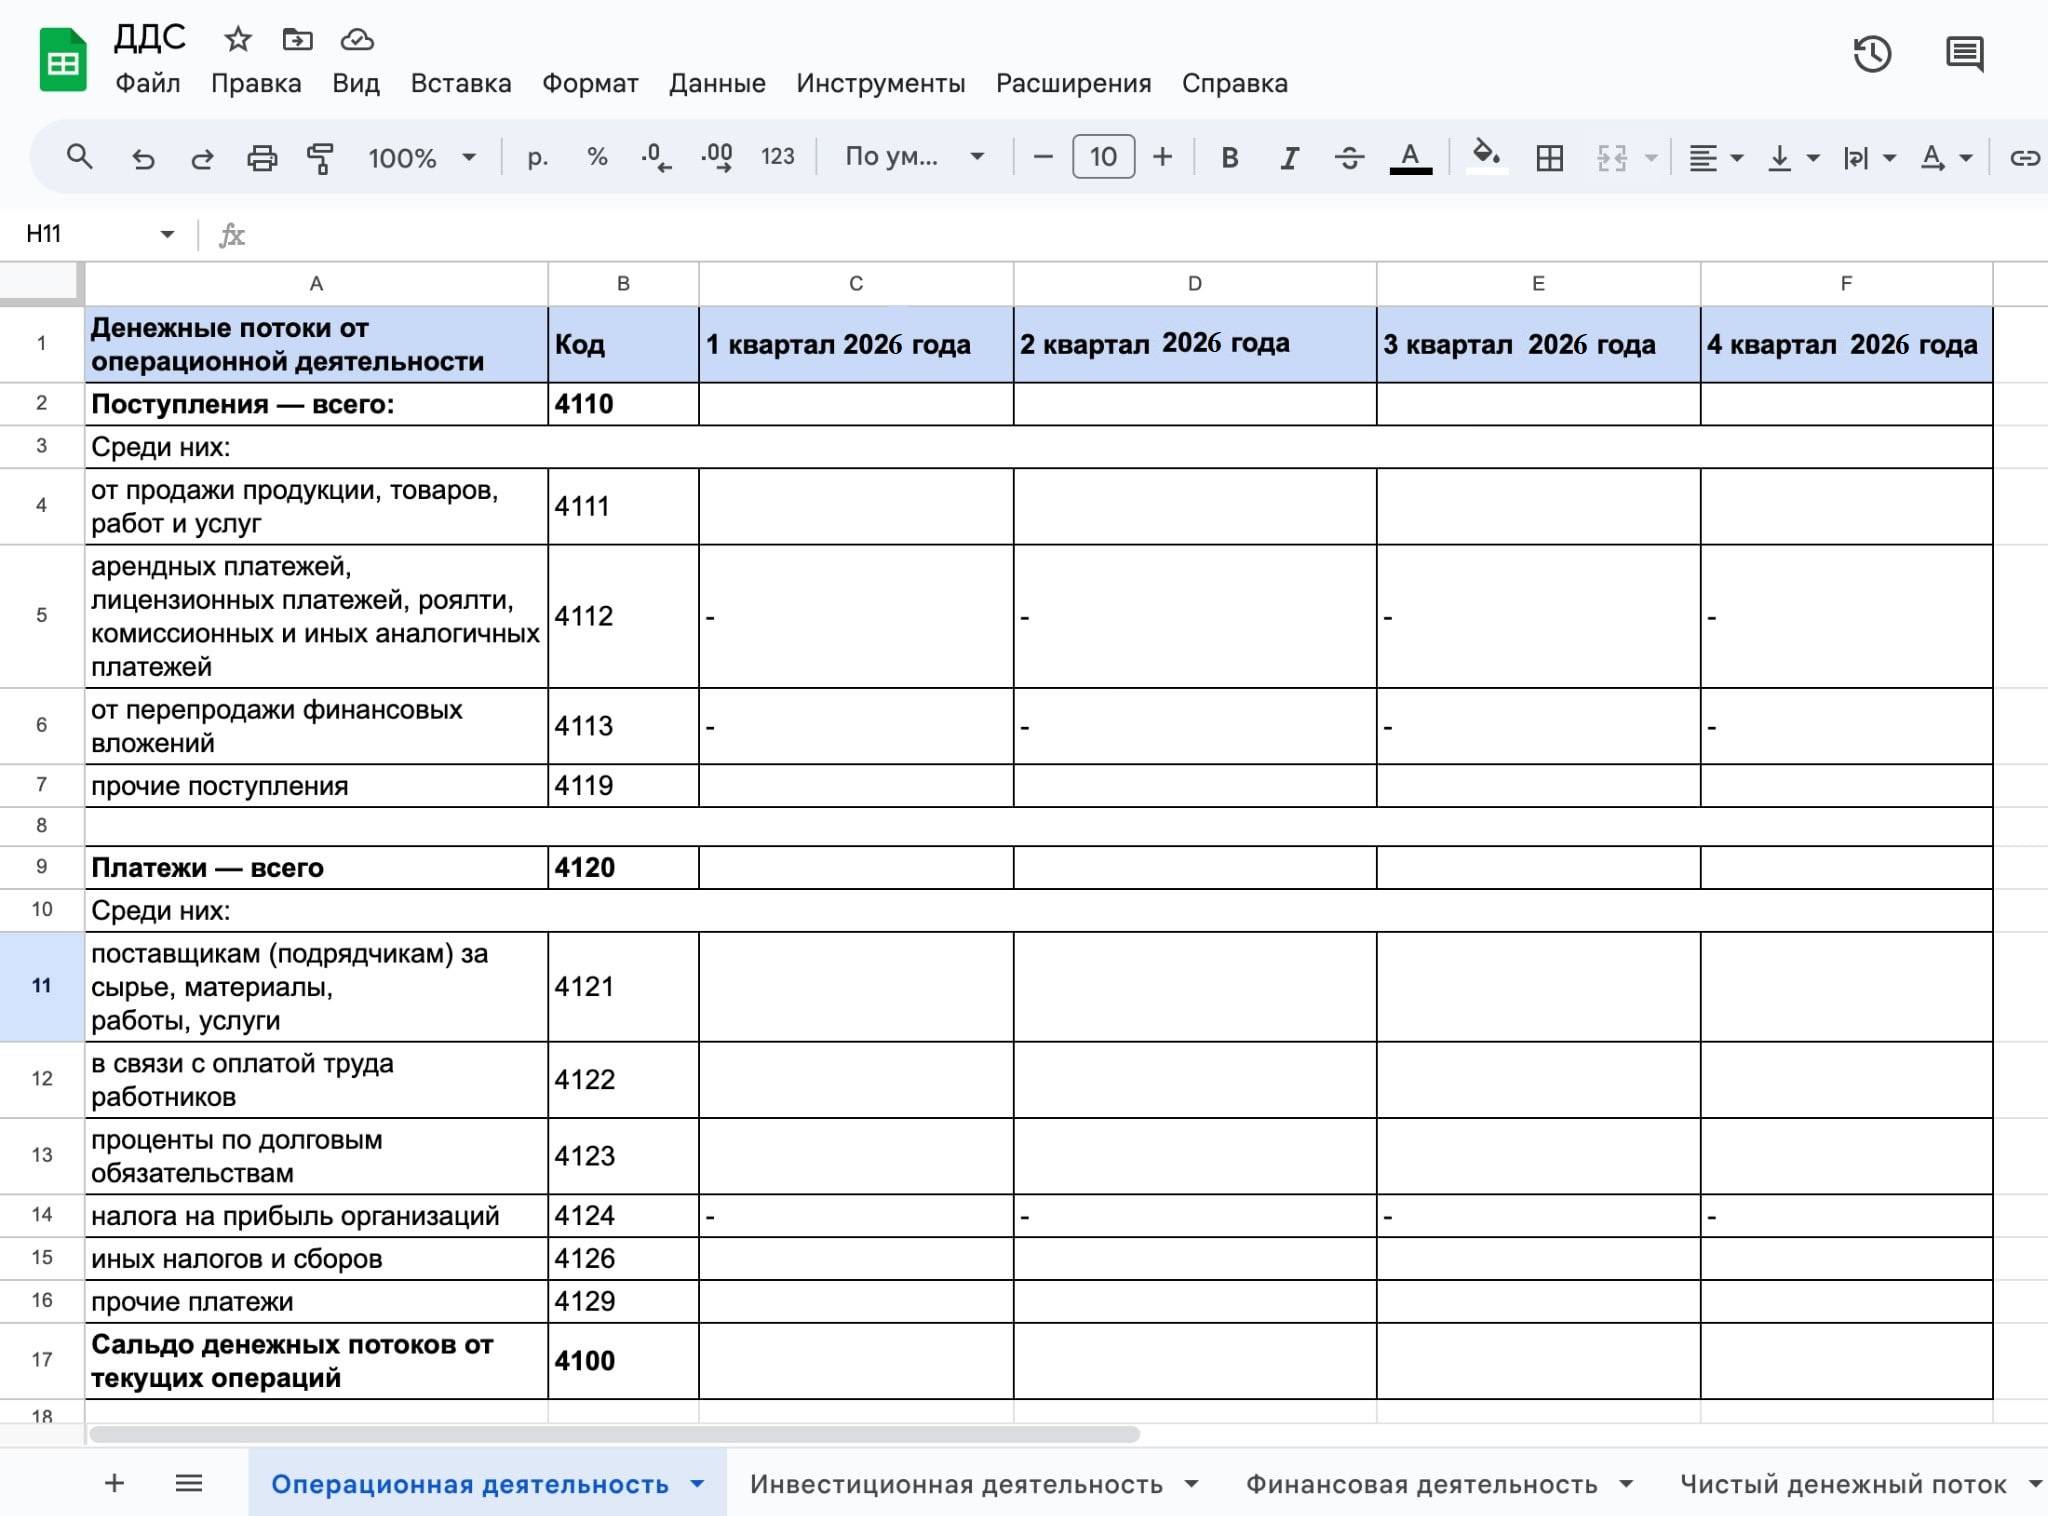The image size is (2048, 1516).
Task: Click the undo arrow icon
Action: pos(143,158)
